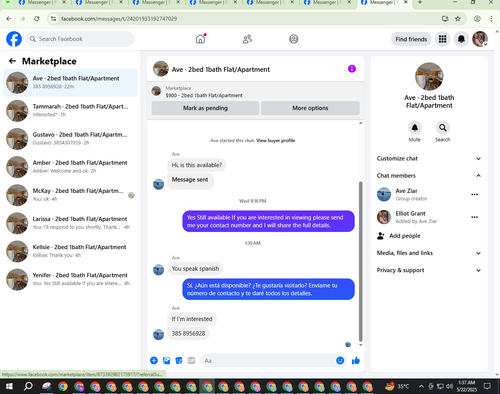This screenshot has height=394, width=500.
Task: Reload the page in Chrome
Action: (x=37, y=19)
